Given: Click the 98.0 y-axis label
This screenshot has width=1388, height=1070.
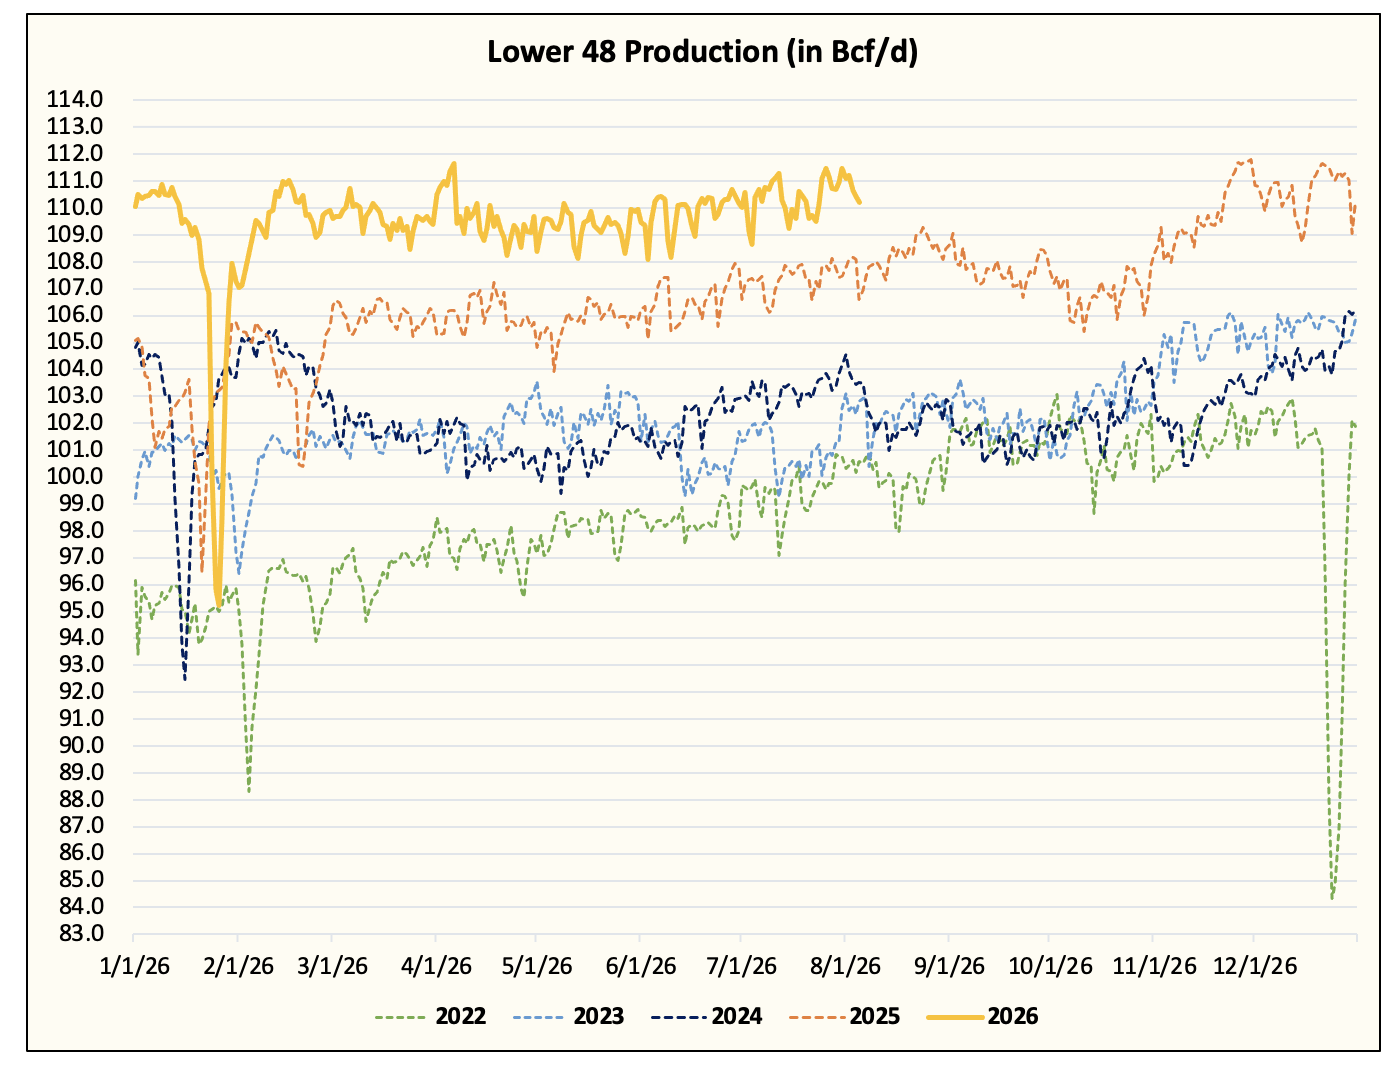Looking at the screenshot, I should (80, 530).
